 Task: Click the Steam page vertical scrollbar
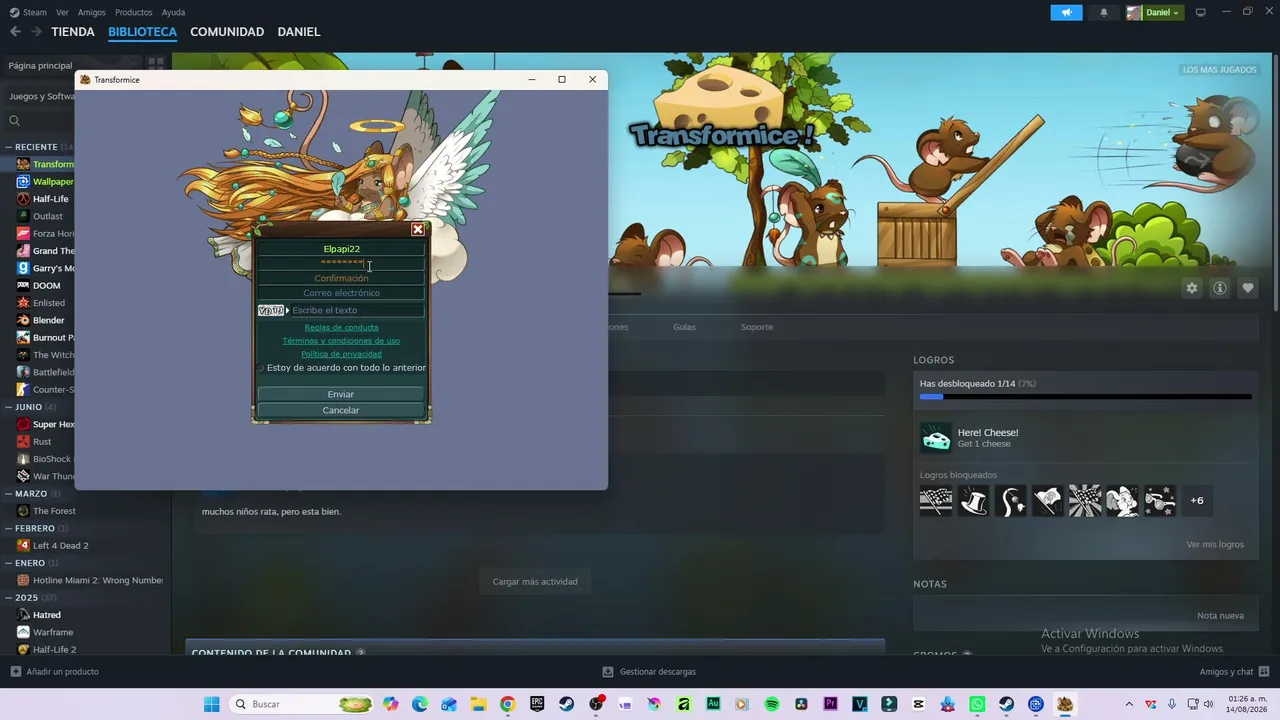pos(1275,185)
